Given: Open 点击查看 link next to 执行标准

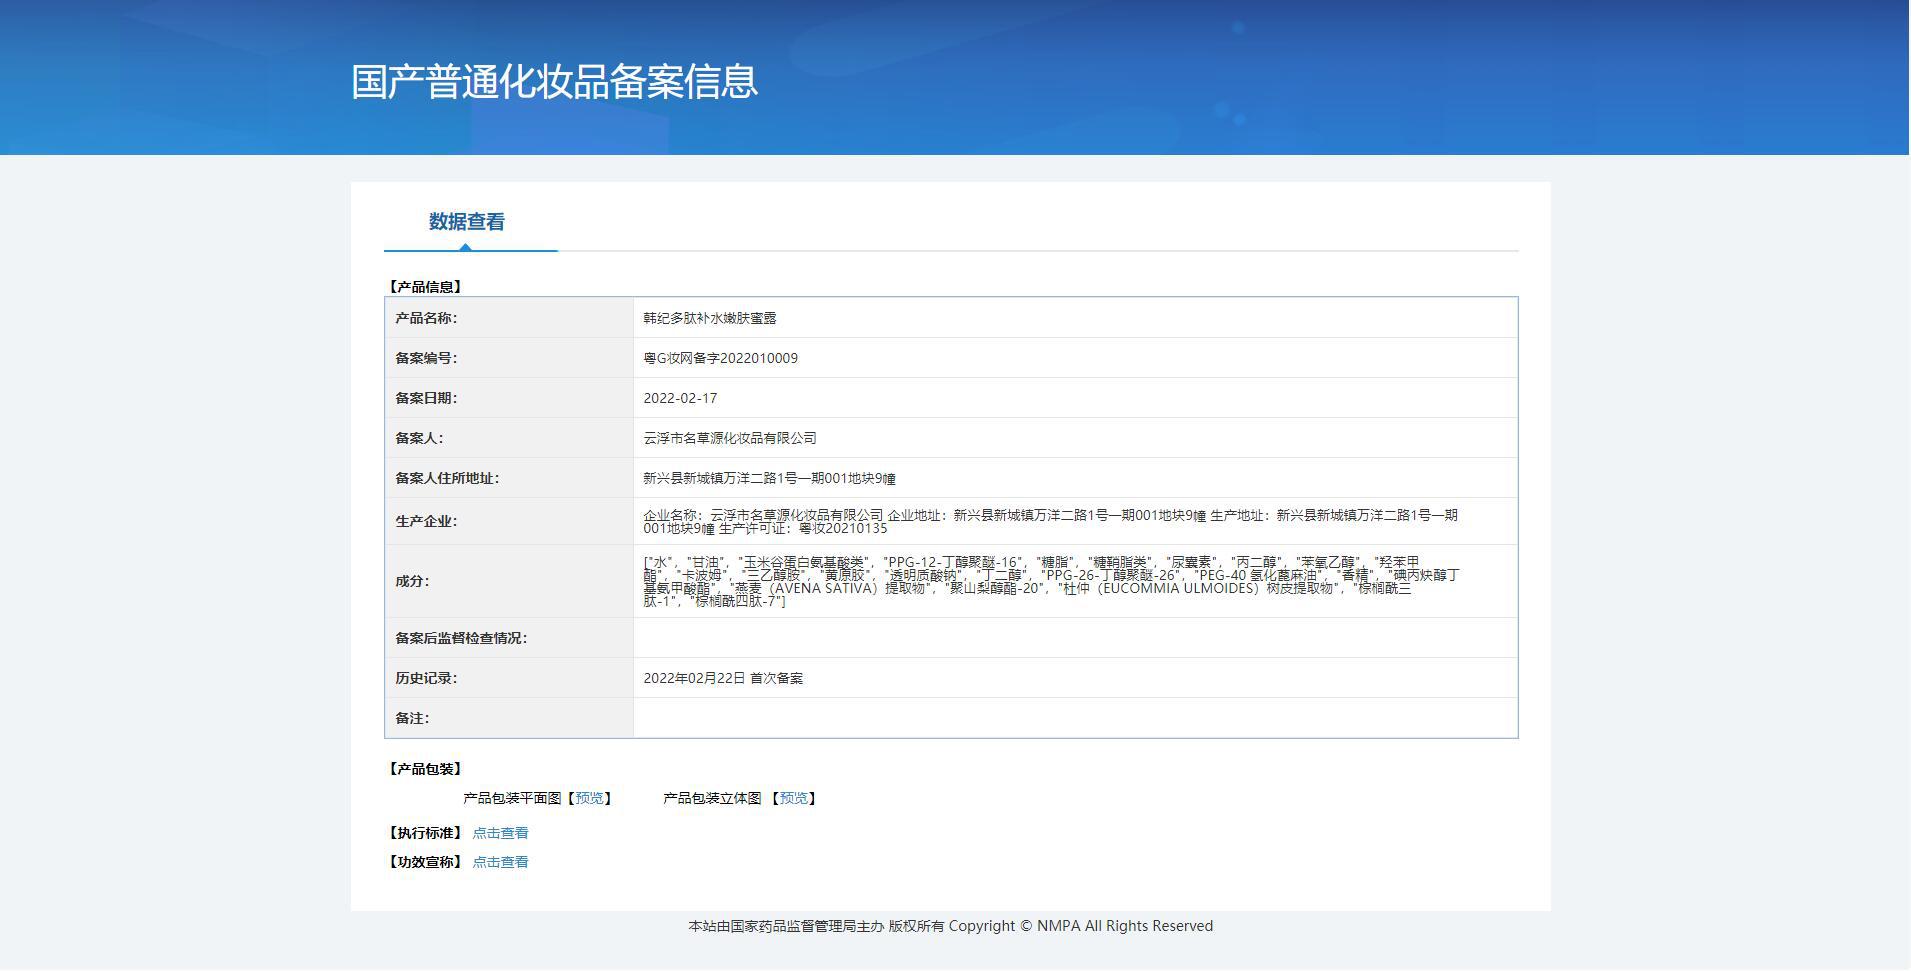Looking at the screenshot, I should pos(500,833).
